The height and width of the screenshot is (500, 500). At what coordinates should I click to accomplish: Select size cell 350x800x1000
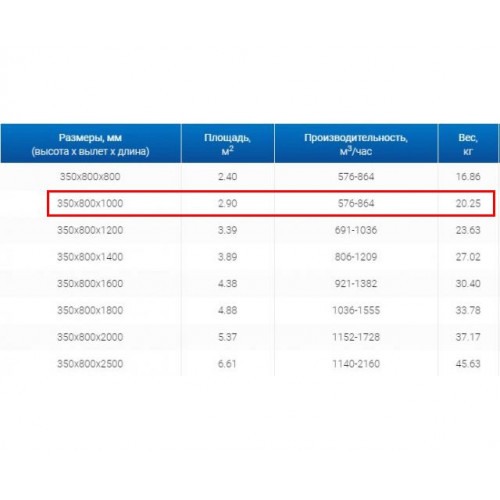pyautogui.click(x=90, y=203)
